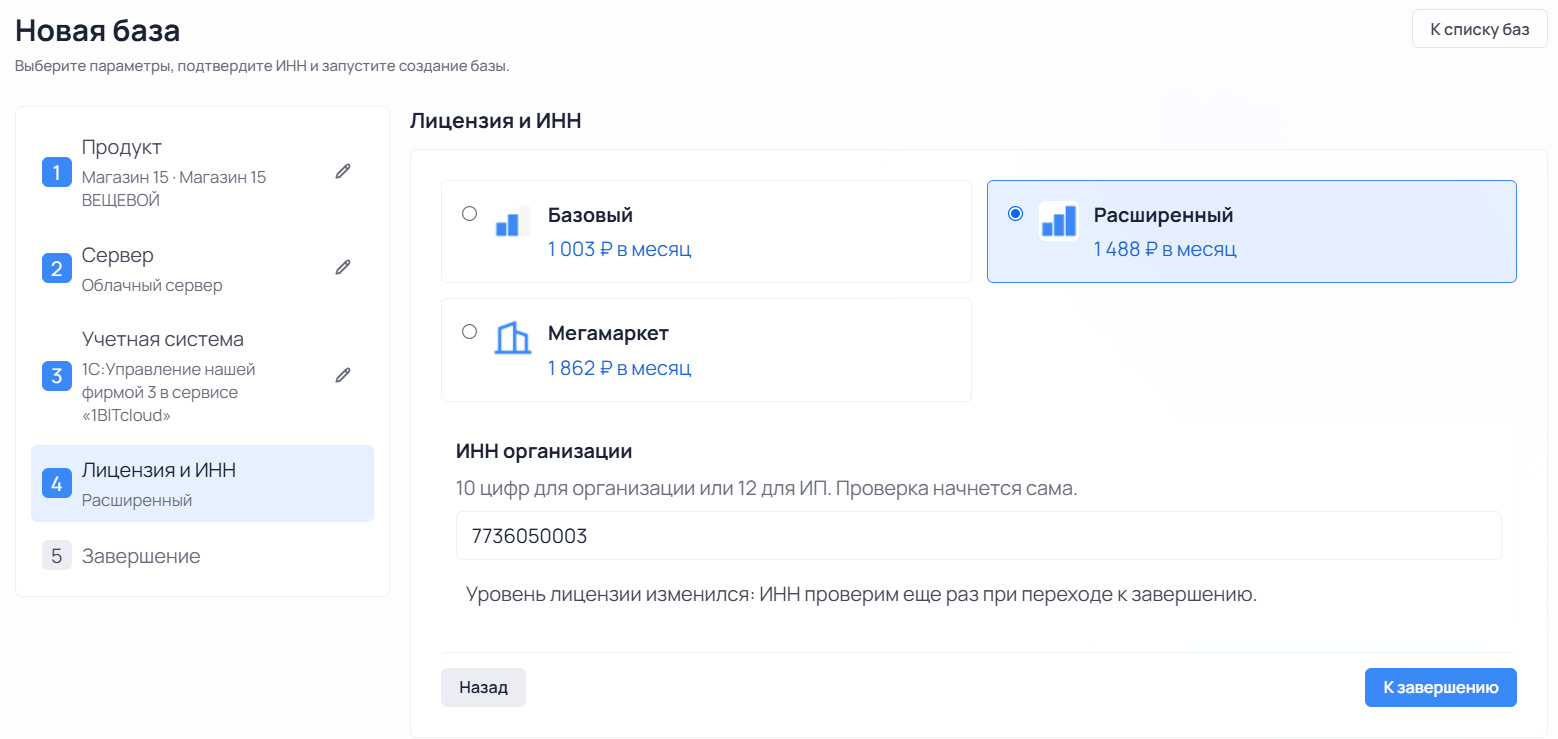Click the Облачный сервер subtitle
Image resolution: width=1558 pixels, height=739 pixels.
[x=152, y=285]
